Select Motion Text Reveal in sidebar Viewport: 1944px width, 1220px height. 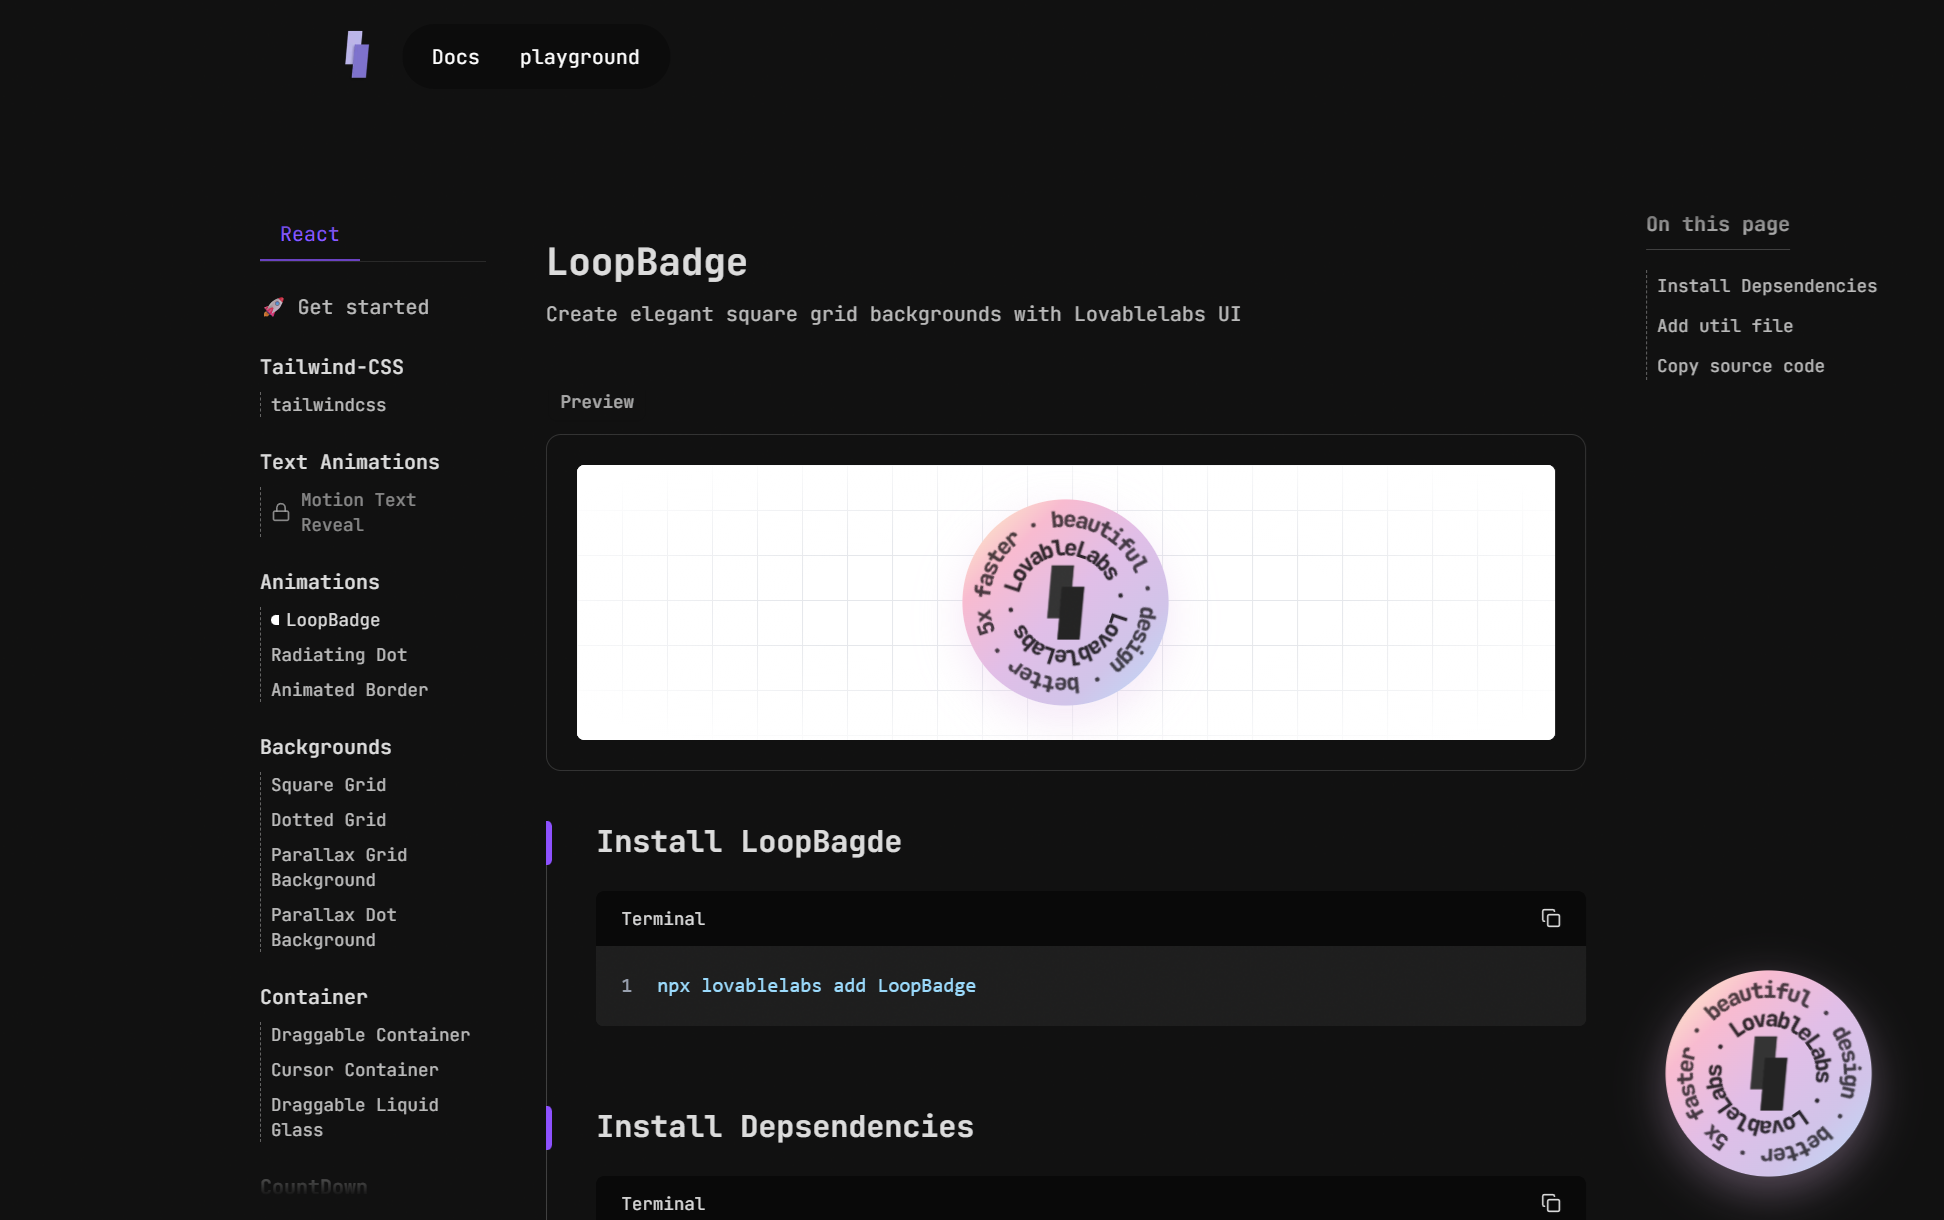358,512
